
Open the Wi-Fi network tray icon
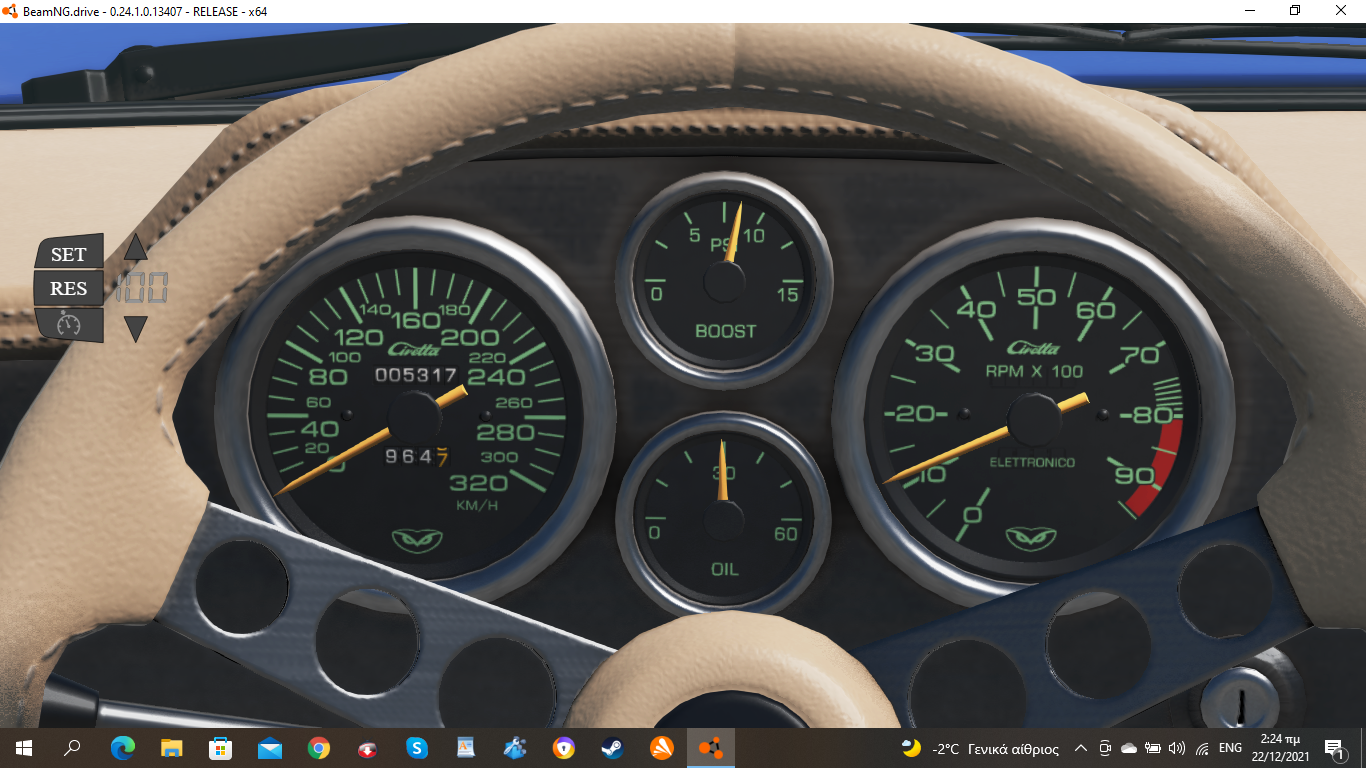click(1201, 748)
